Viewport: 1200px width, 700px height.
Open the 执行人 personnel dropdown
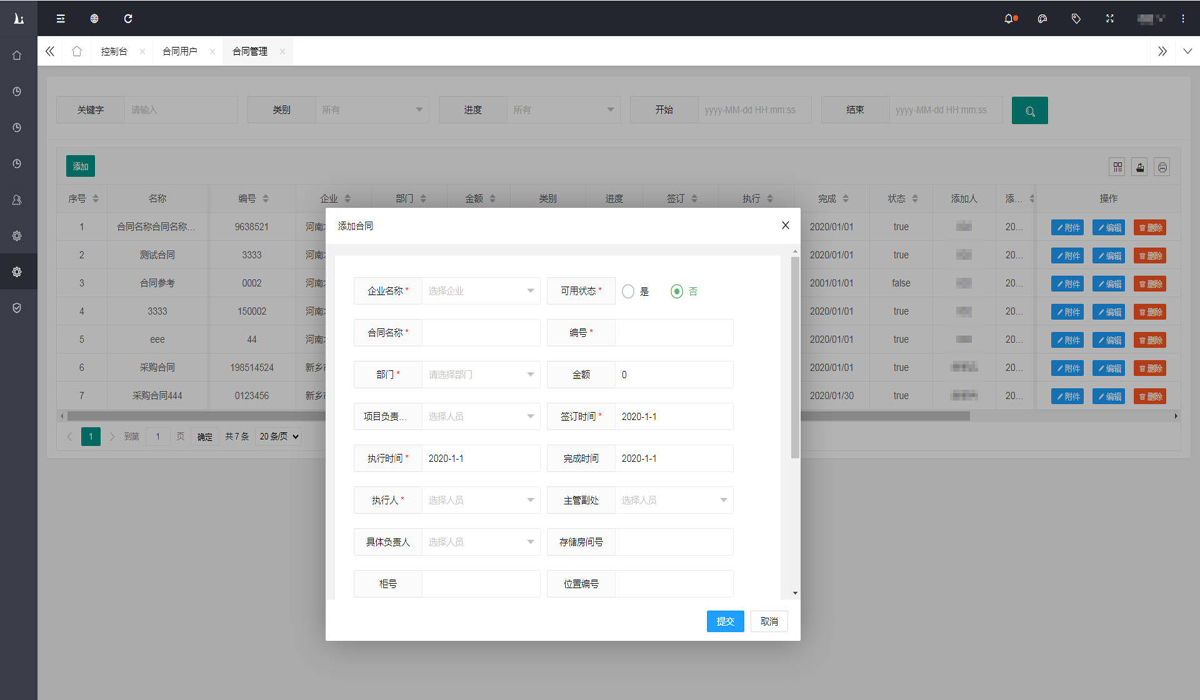480,500
